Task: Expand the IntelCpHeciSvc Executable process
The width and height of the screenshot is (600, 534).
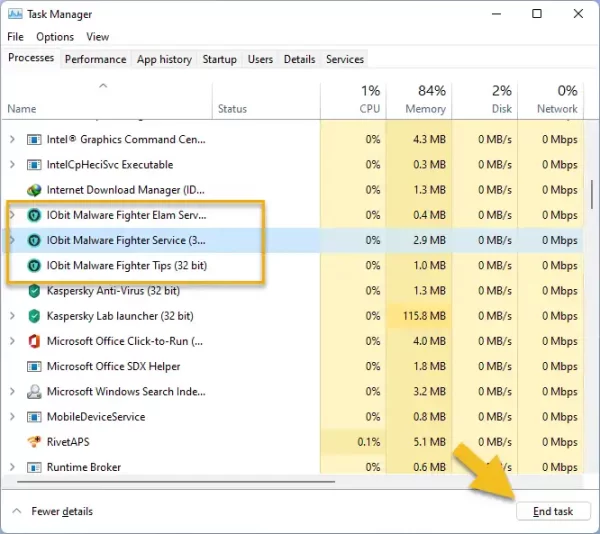Action: 12,164
